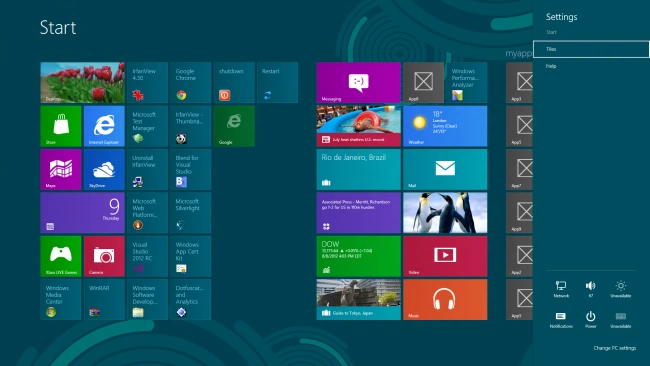Click the Uninstall IrfanView tile

(148, 170)
